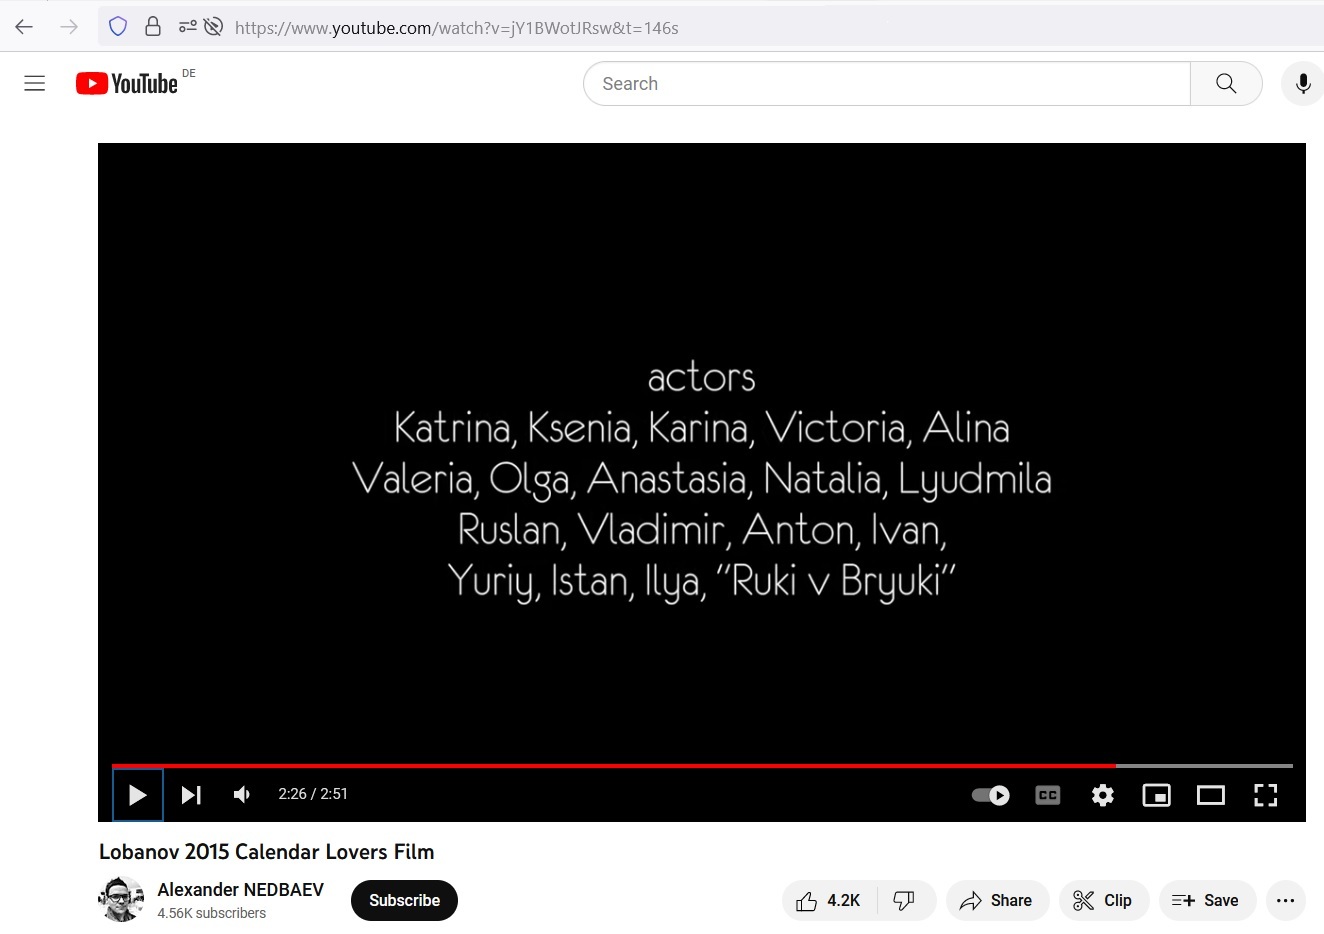Enter full screen mode
The image size is (1324, 934).
point(1266,795)
